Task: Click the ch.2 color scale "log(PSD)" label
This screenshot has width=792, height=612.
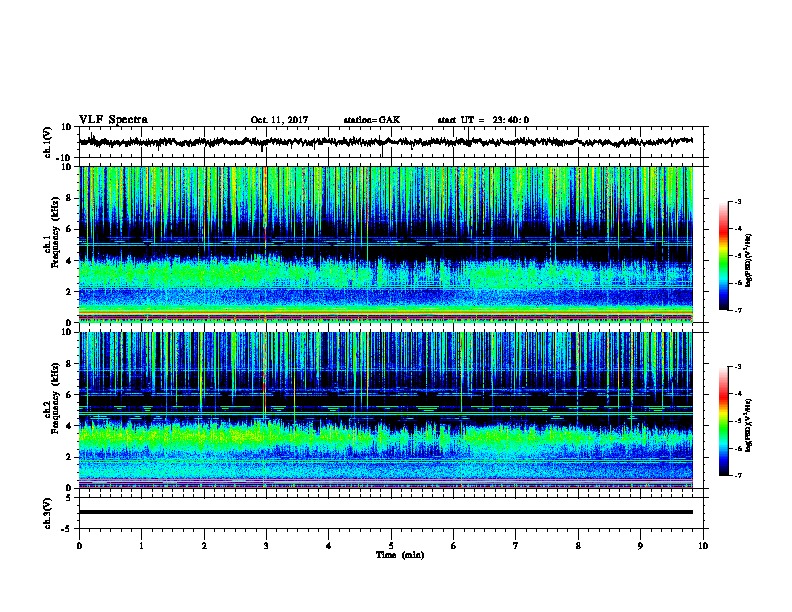Action: tap(749, 425)
